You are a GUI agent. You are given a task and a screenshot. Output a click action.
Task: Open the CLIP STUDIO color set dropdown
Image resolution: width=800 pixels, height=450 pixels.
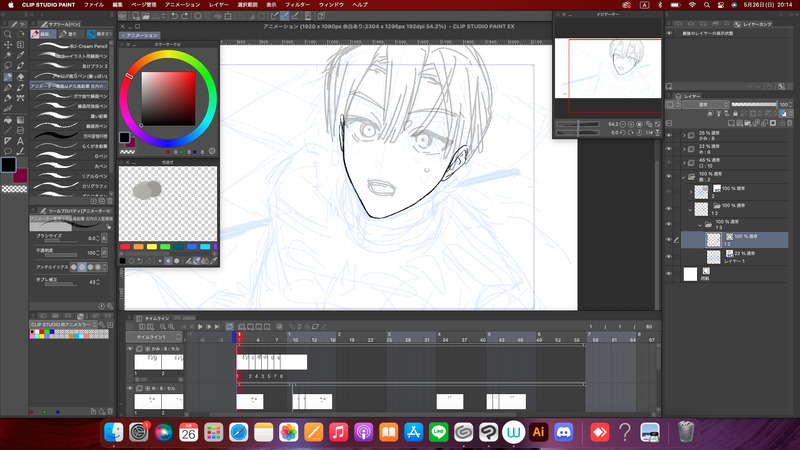pos(63,324)
